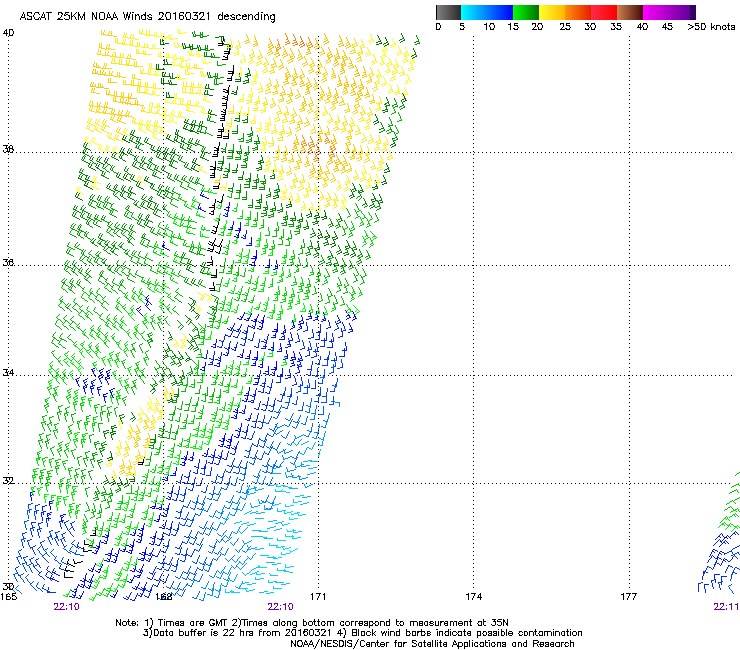Click the latitude label '34'
Viewport: 740px width, 650px height.
8,373
